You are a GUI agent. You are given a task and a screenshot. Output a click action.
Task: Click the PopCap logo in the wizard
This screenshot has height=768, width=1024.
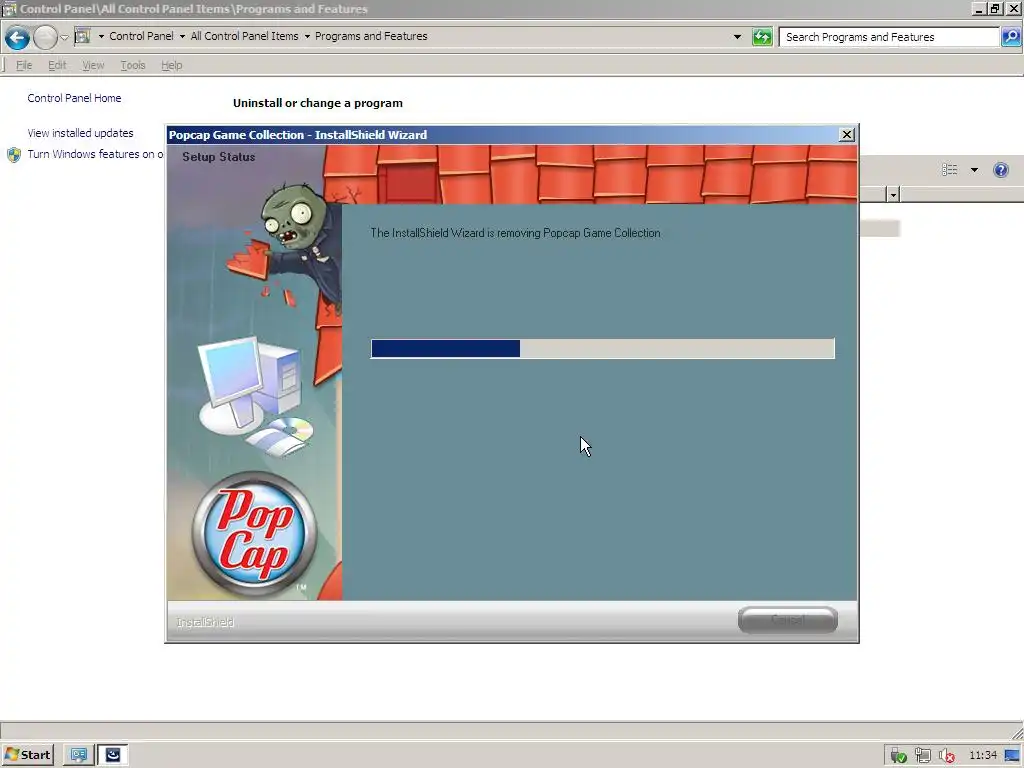click(x=254, y=534)
